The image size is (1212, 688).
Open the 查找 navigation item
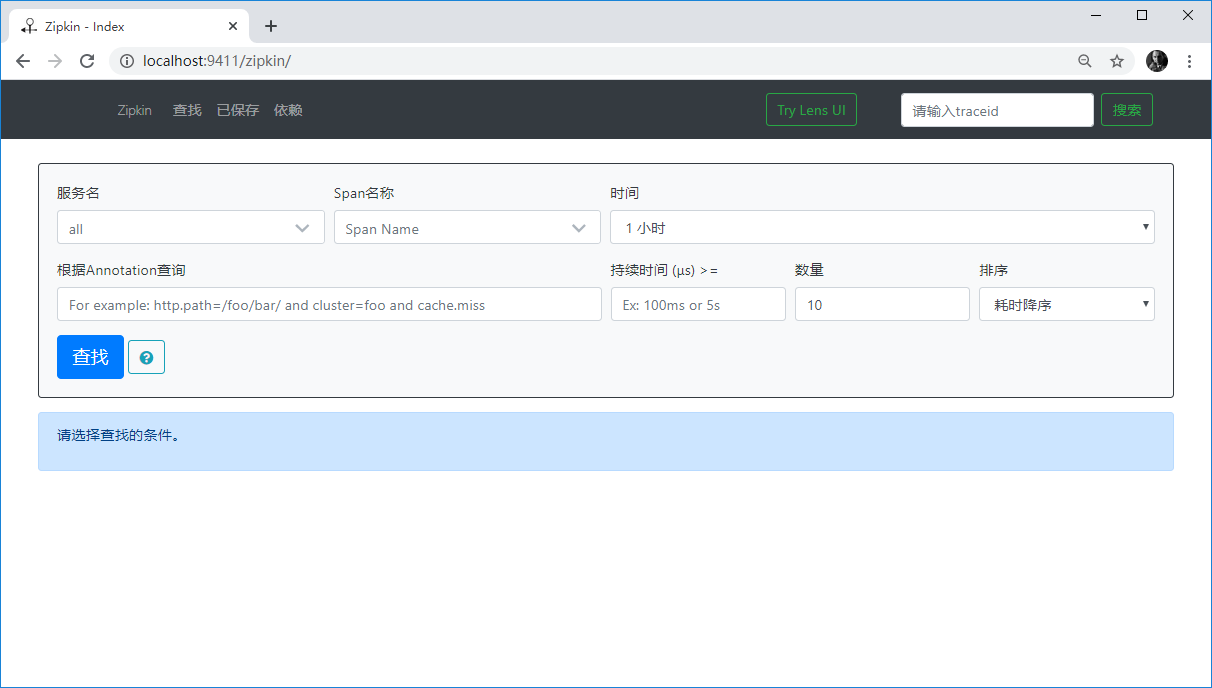point(187,110)
